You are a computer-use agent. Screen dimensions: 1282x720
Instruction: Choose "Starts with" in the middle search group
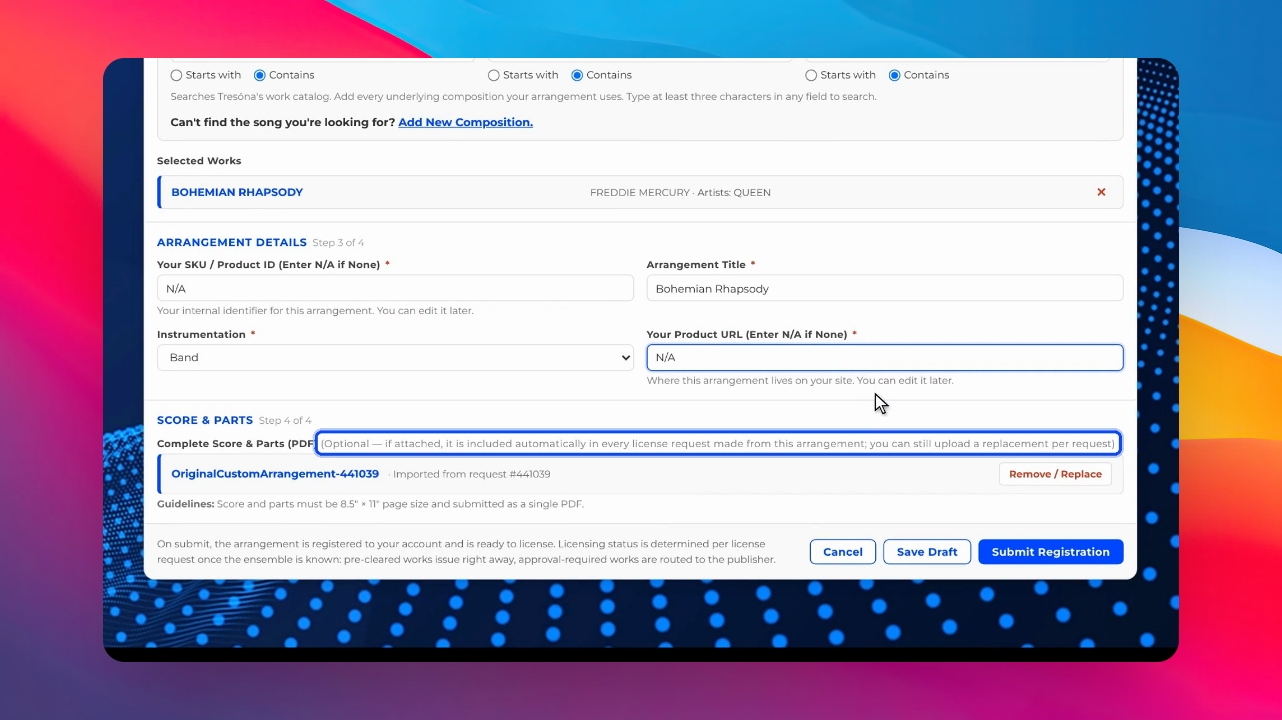pos(494,75)
